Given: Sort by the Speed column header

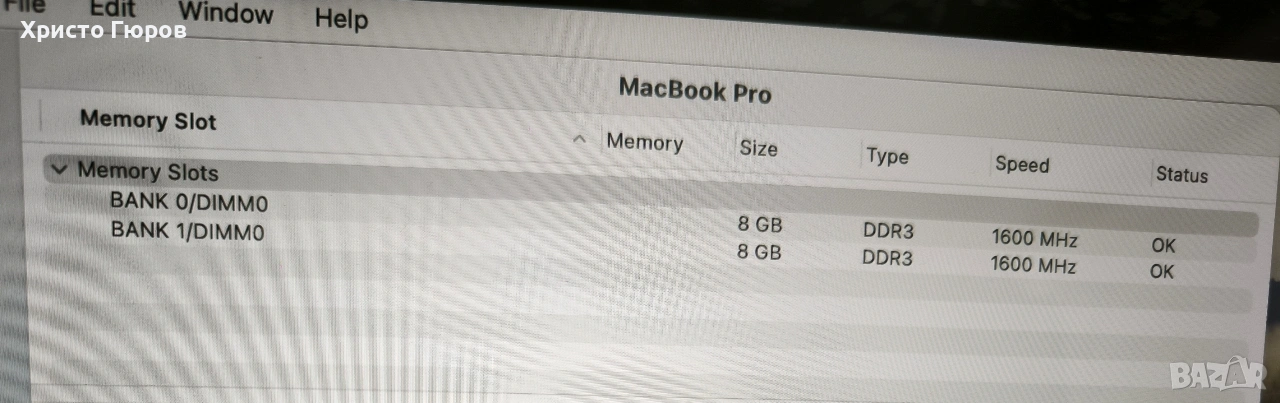Looking at the screenshot, I should pyautogui.click(x=1022, y=164).
